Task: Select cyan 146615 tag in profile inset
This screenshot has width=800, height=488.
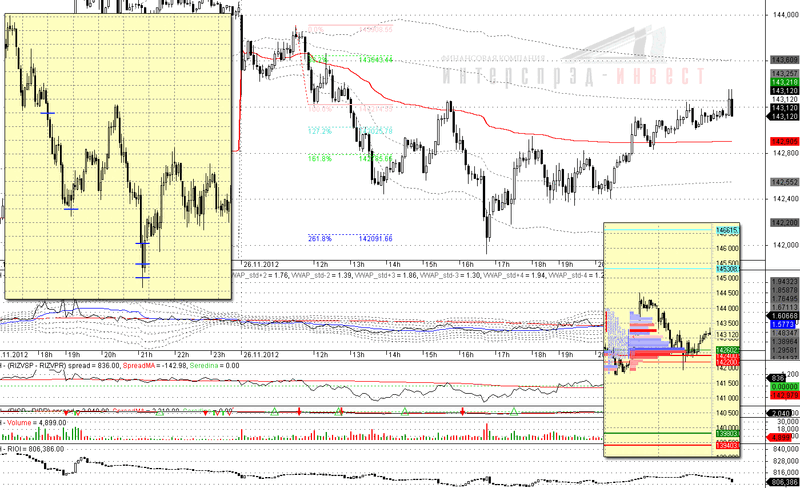Action: pyautogui.click(x=728, y=230)
